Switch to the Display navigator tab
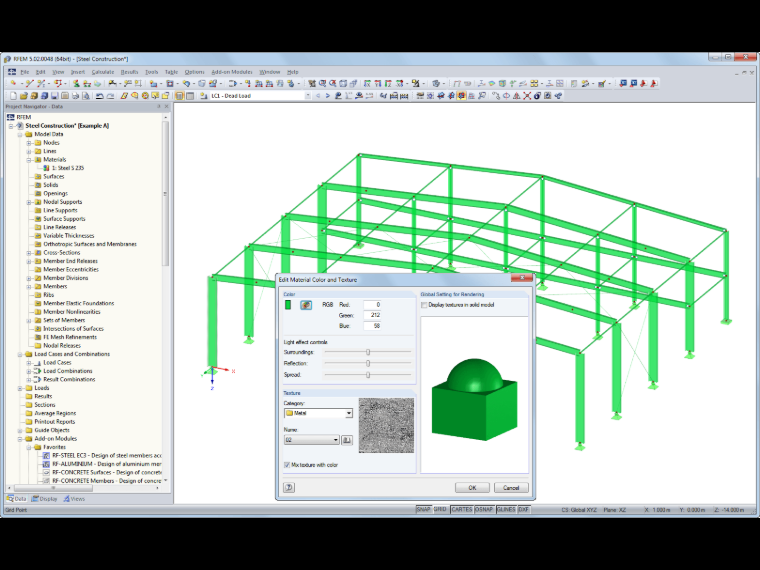 coord(44,499)
